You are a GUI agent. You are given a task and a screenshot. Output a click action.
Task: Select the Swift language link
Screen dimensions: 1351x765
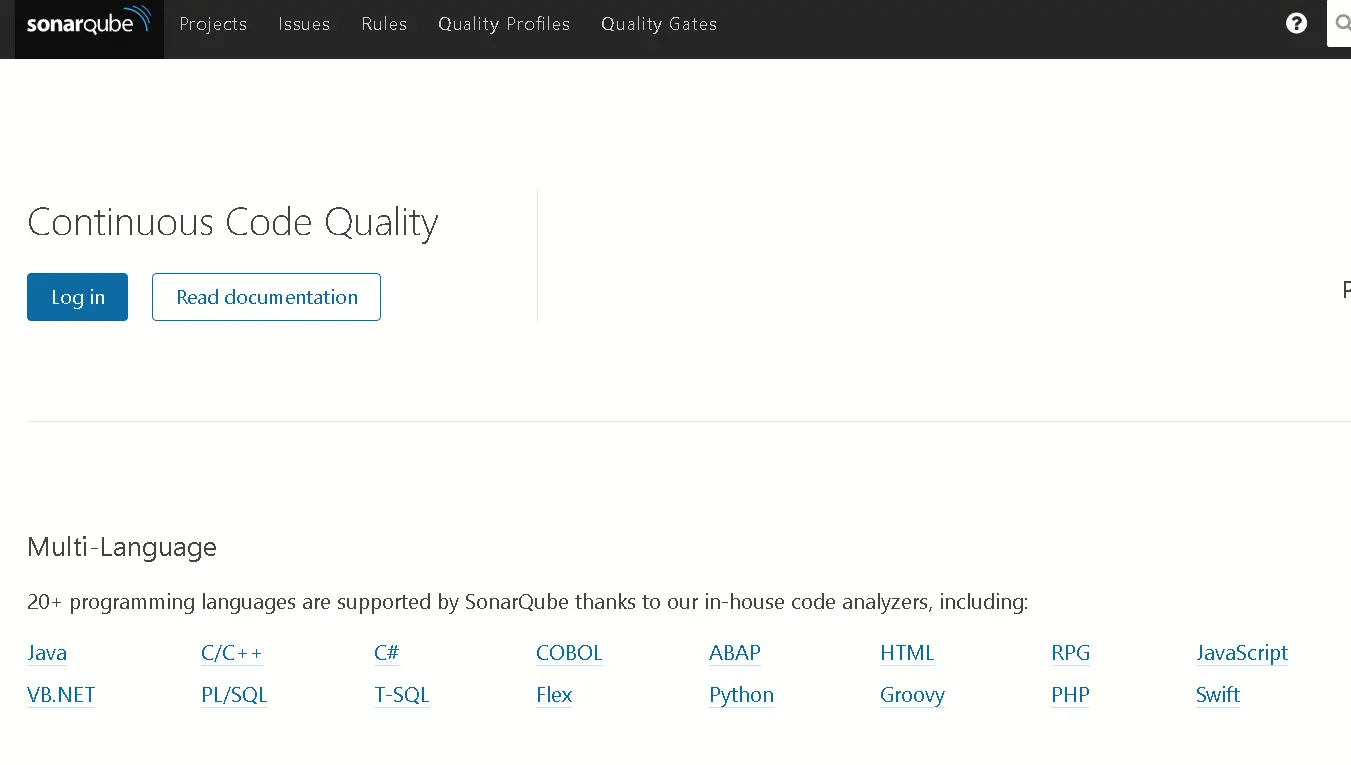click(x=1217, y=695)
